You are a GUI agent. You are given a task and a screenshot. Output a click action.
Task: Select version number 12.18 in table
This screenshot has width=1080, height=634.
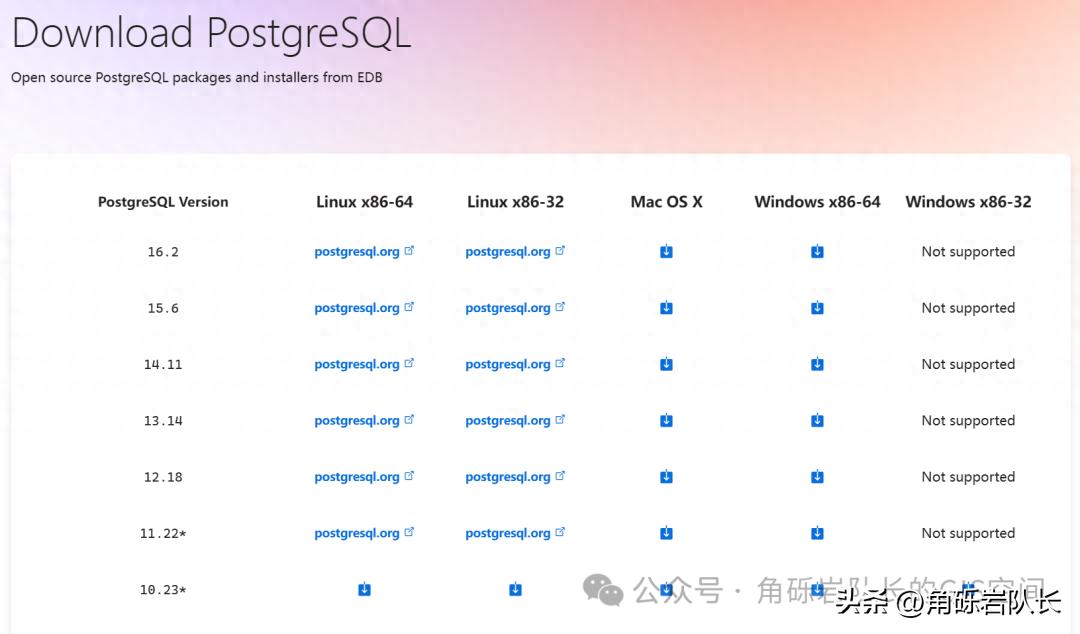click(163, 477)
